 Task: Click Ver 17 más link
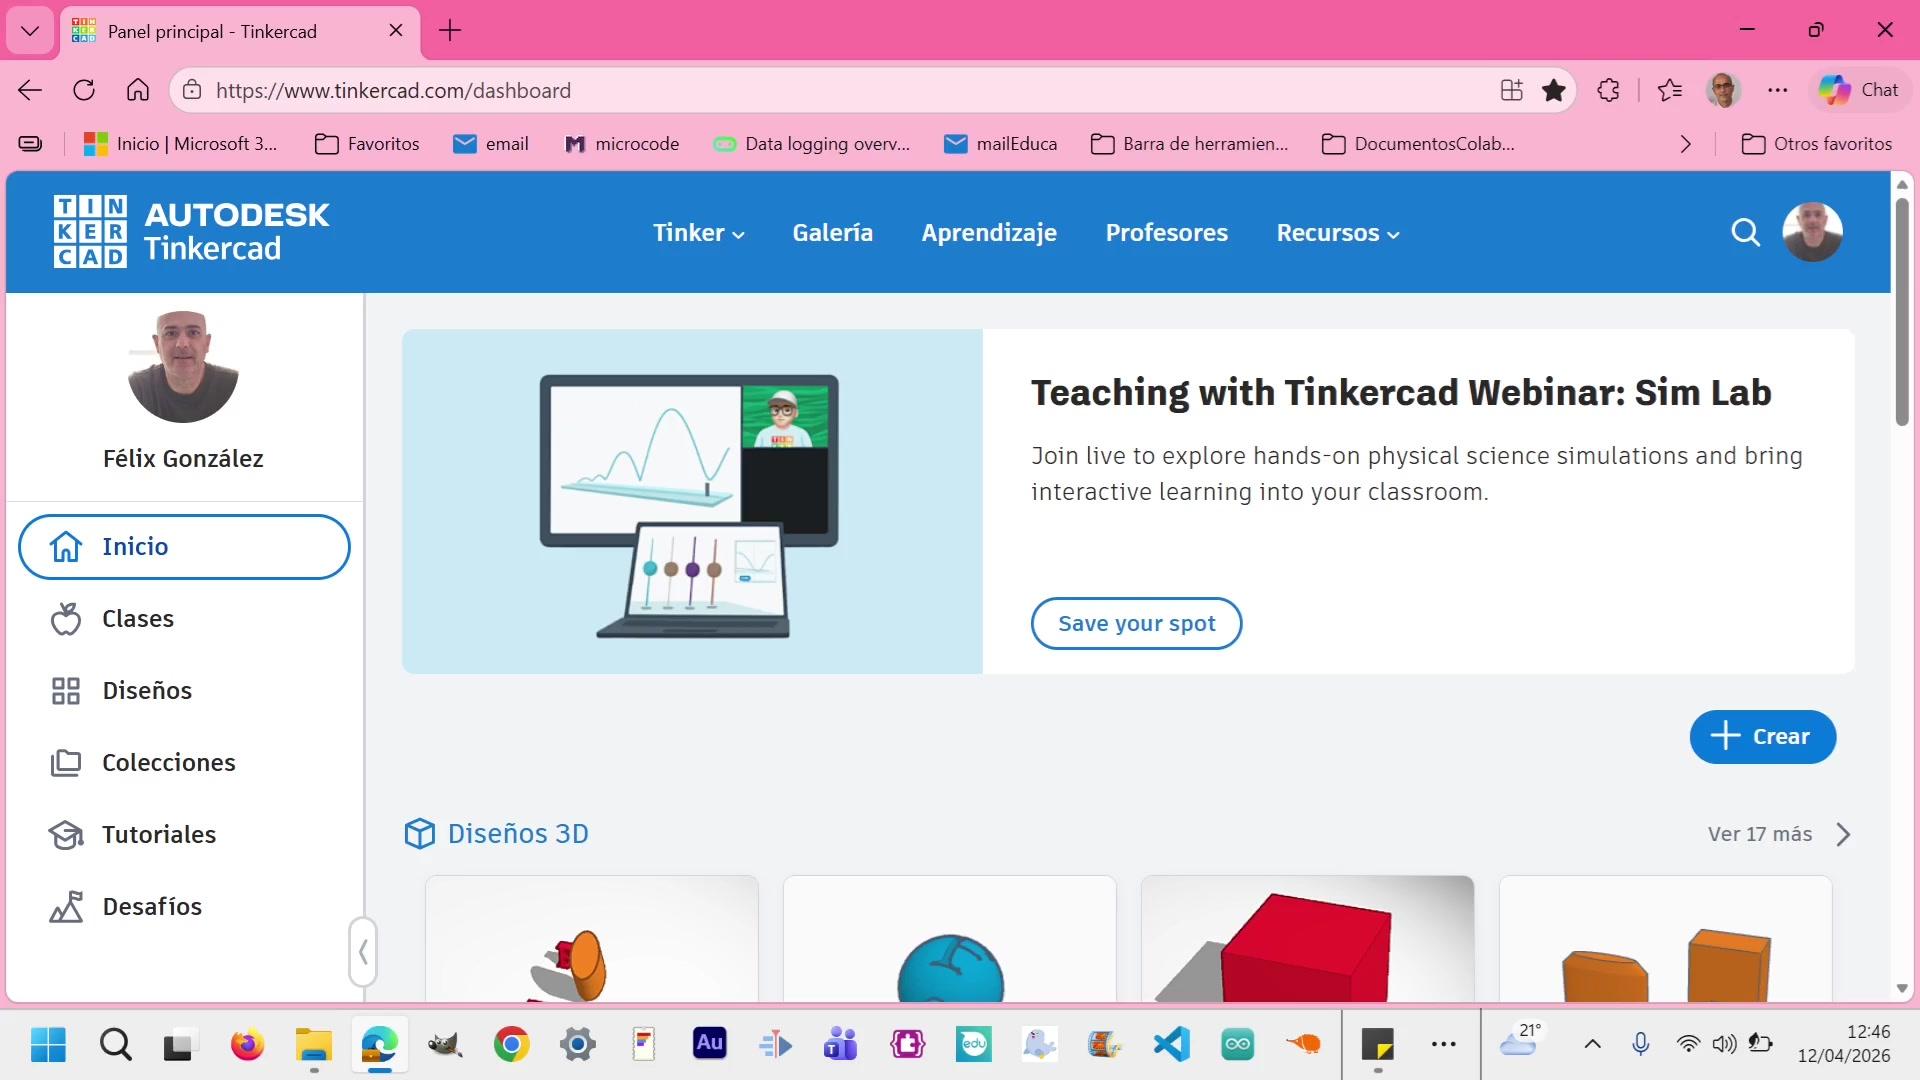1760,834
